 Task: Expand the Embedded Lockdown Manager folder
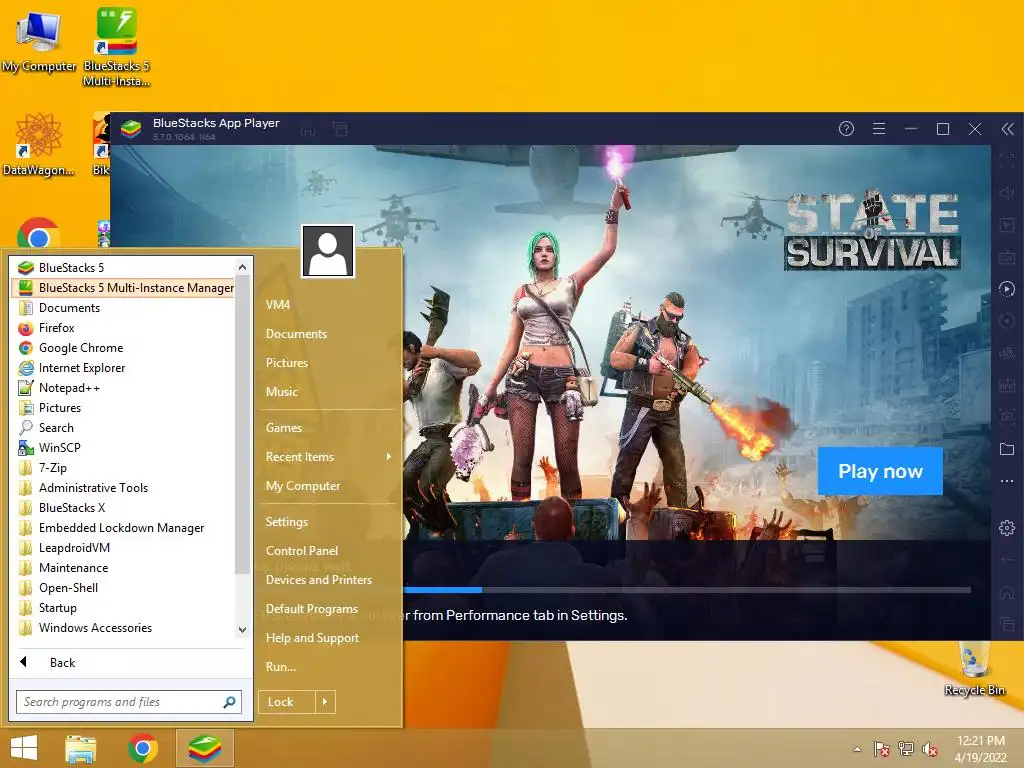pos(122,528)
